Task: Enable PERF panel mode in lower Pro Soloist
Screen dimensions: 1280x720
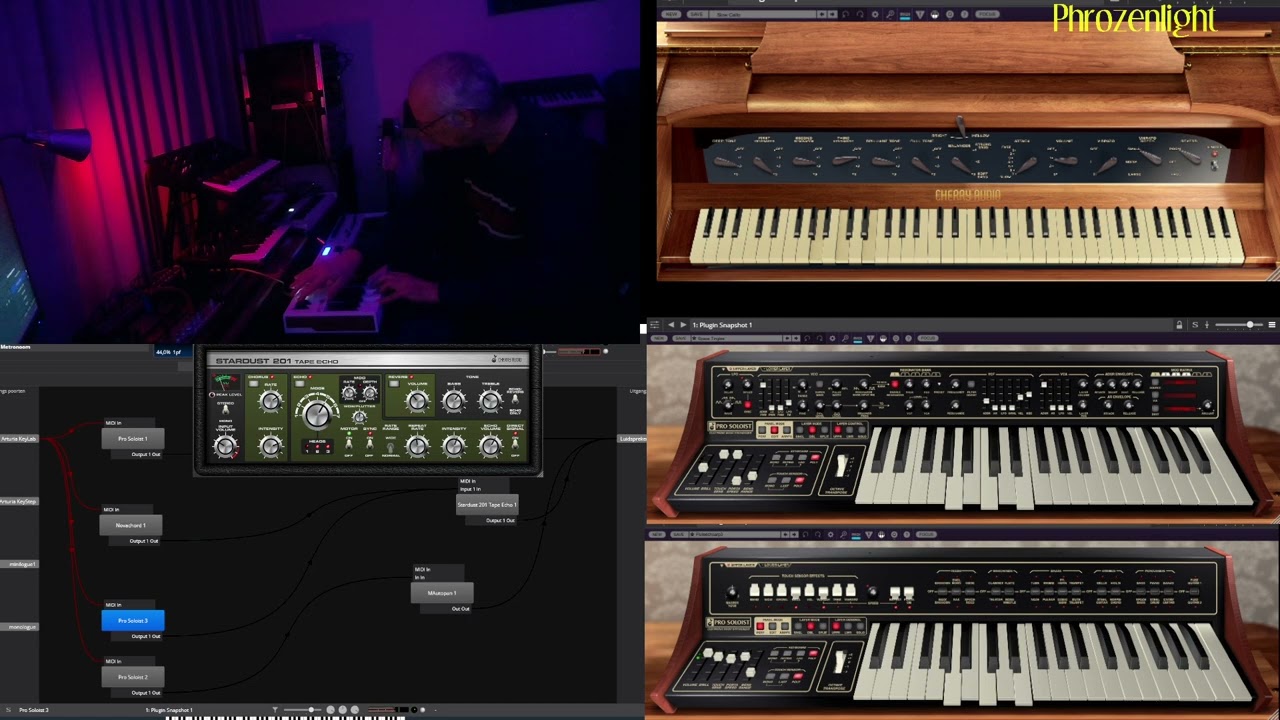Action: [x=761, y=625]
